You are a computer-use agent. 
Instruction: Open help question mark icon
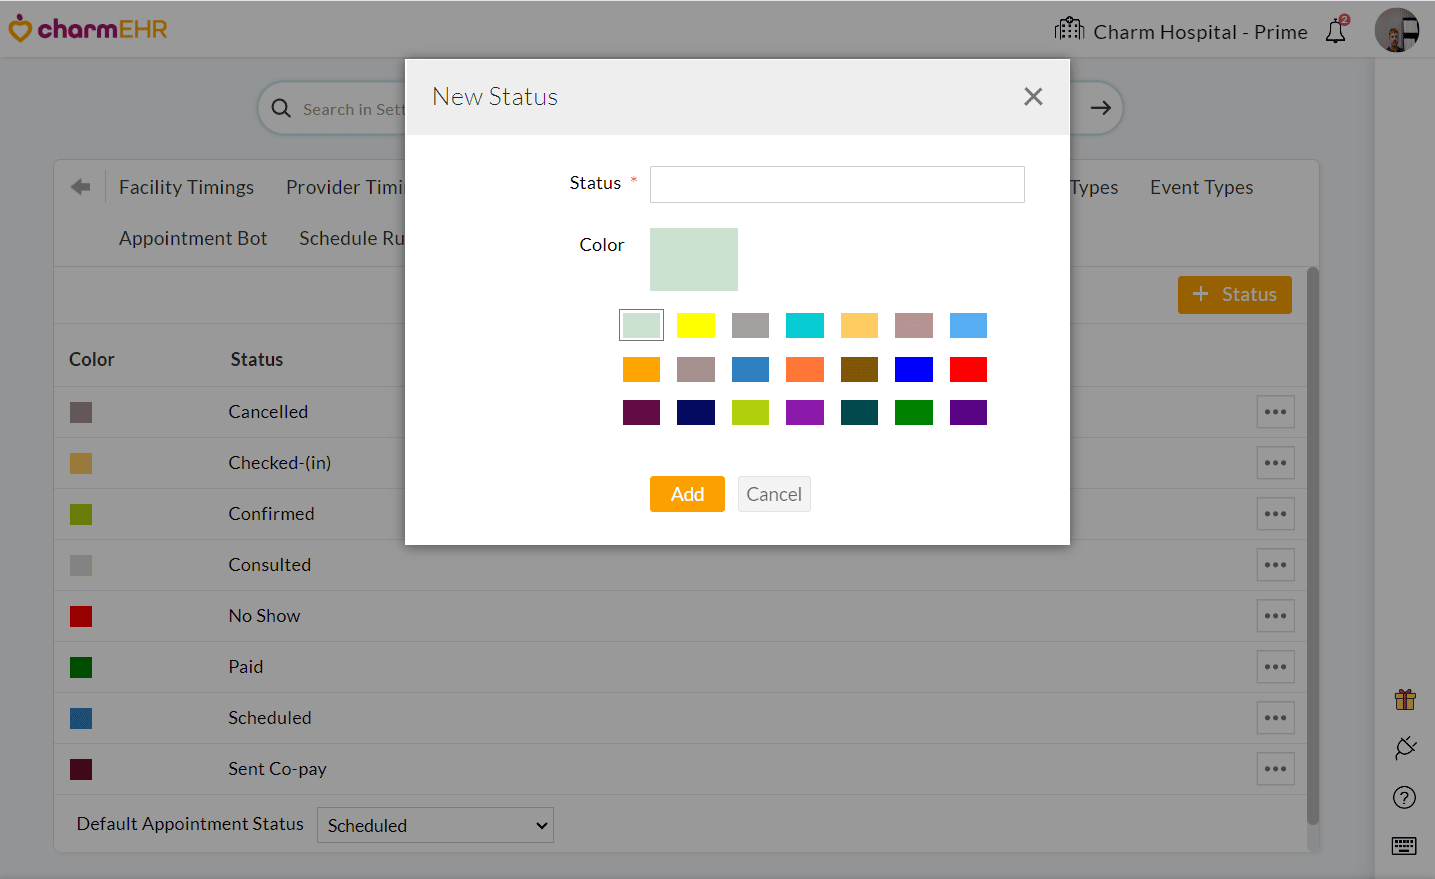click(x=1405, y=797)
